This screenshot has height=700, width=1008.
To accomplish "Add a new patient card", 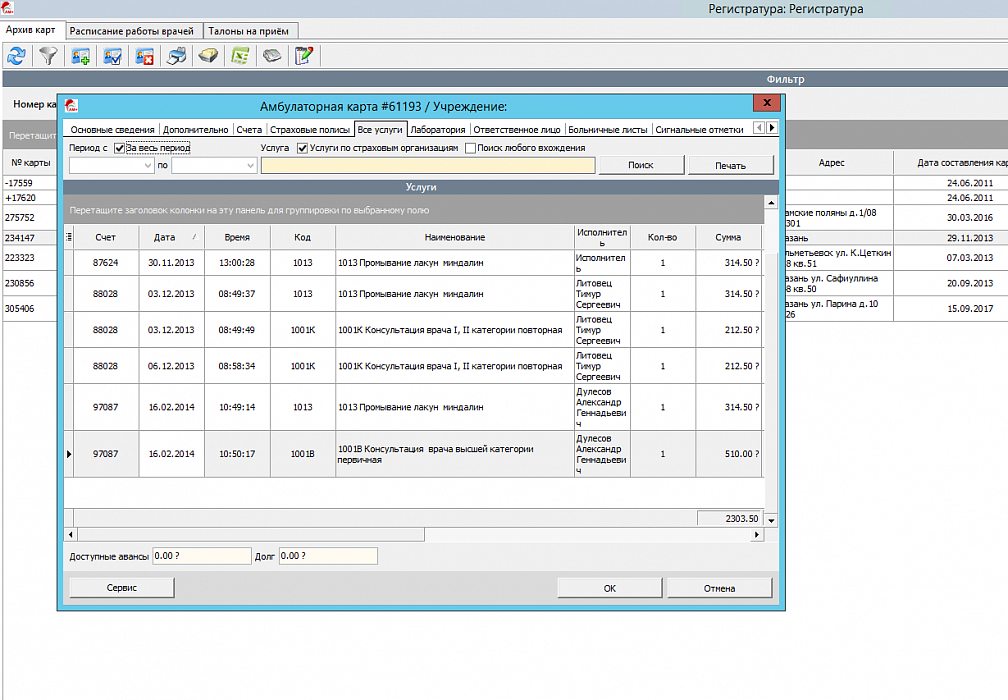I will (80, 56).
